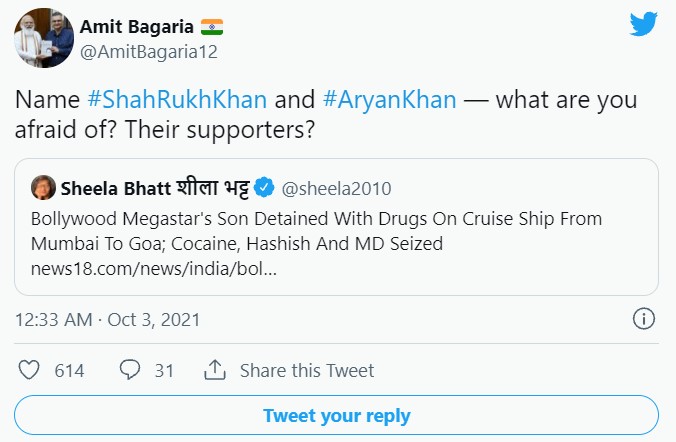Open Amit Bagaria's profile picture
Image resolution: width=676 pixels, height=442 pixels.
[x=41, y=40]
